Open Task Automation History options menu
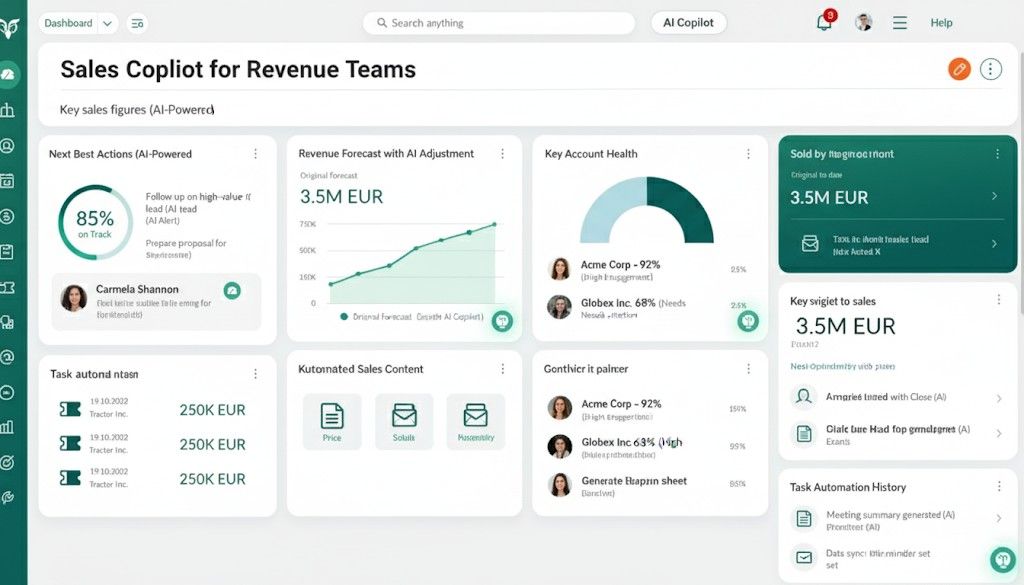 tap(998, 487)
